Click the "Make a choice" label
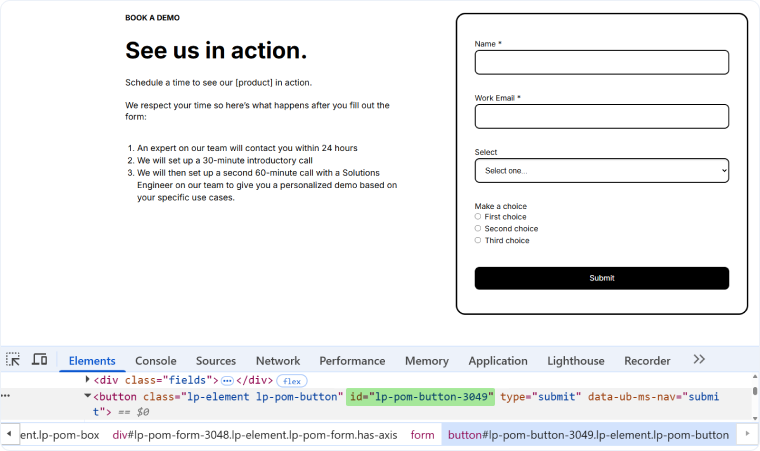 pyautogui.click(x=500, y=206)
